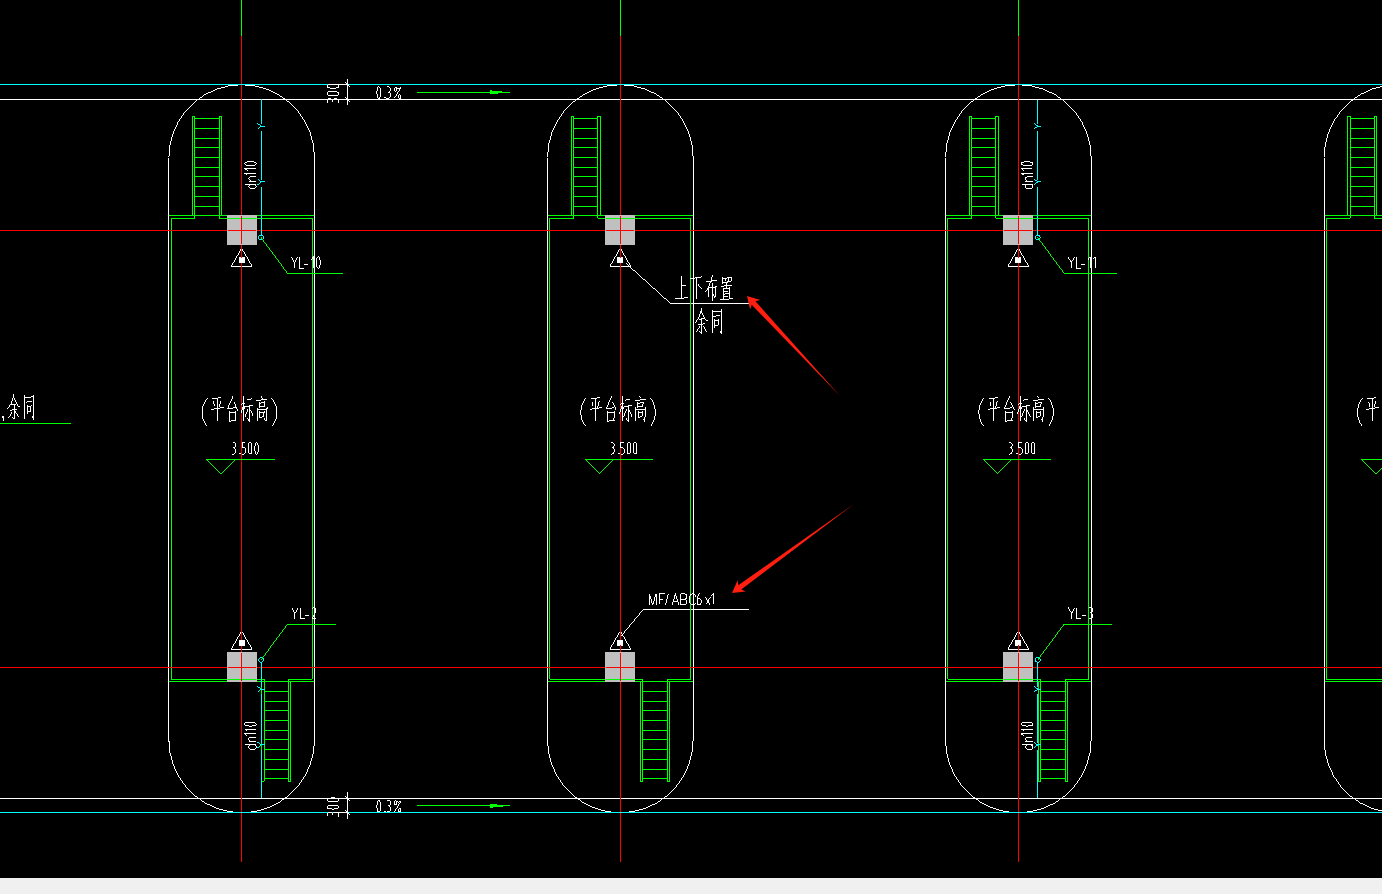Select the YL-2 pipe label

click(304, 614)
